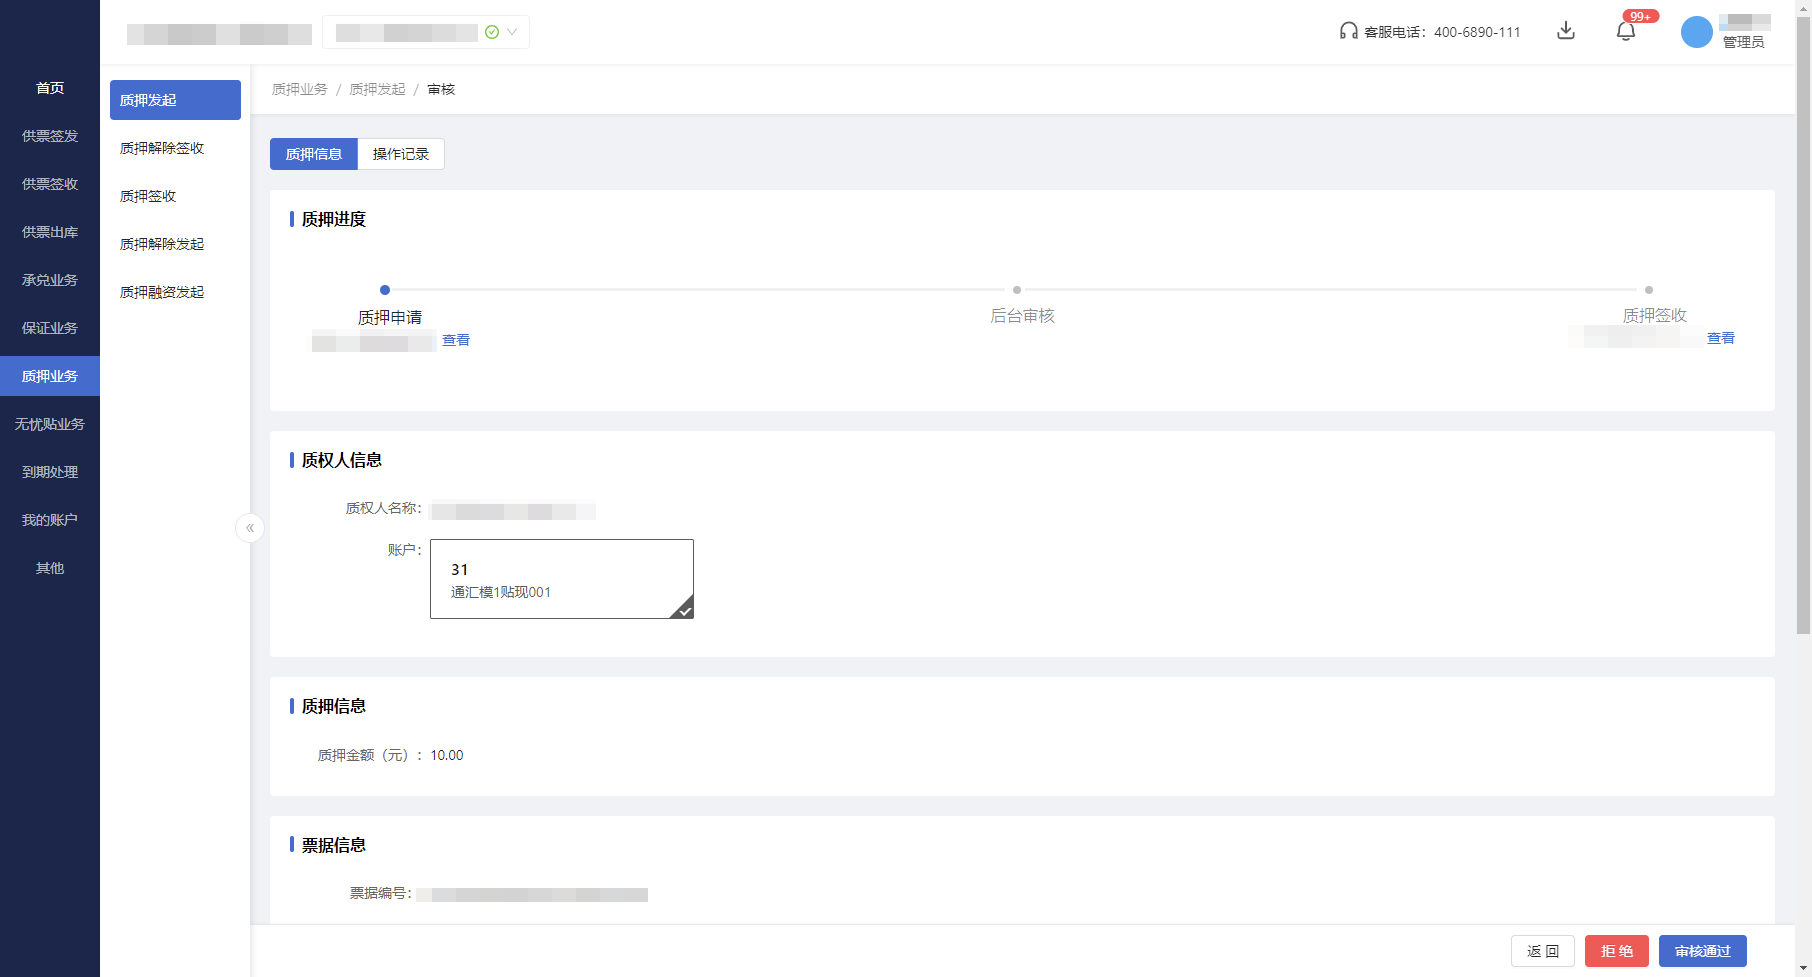Open the notification bell with 99+ badge
This screenshot has width=1812, height=977.
pos(1626,31)
